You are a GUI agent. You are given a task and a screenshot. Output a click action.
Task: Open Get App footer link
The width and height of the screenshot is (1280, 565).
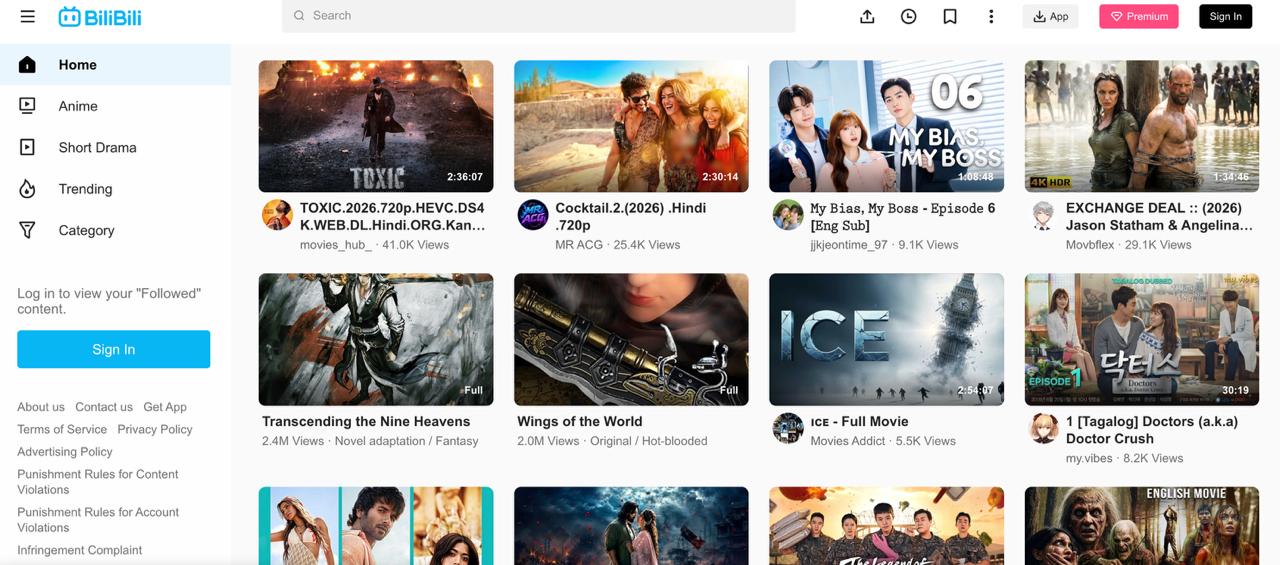(165, 407)
